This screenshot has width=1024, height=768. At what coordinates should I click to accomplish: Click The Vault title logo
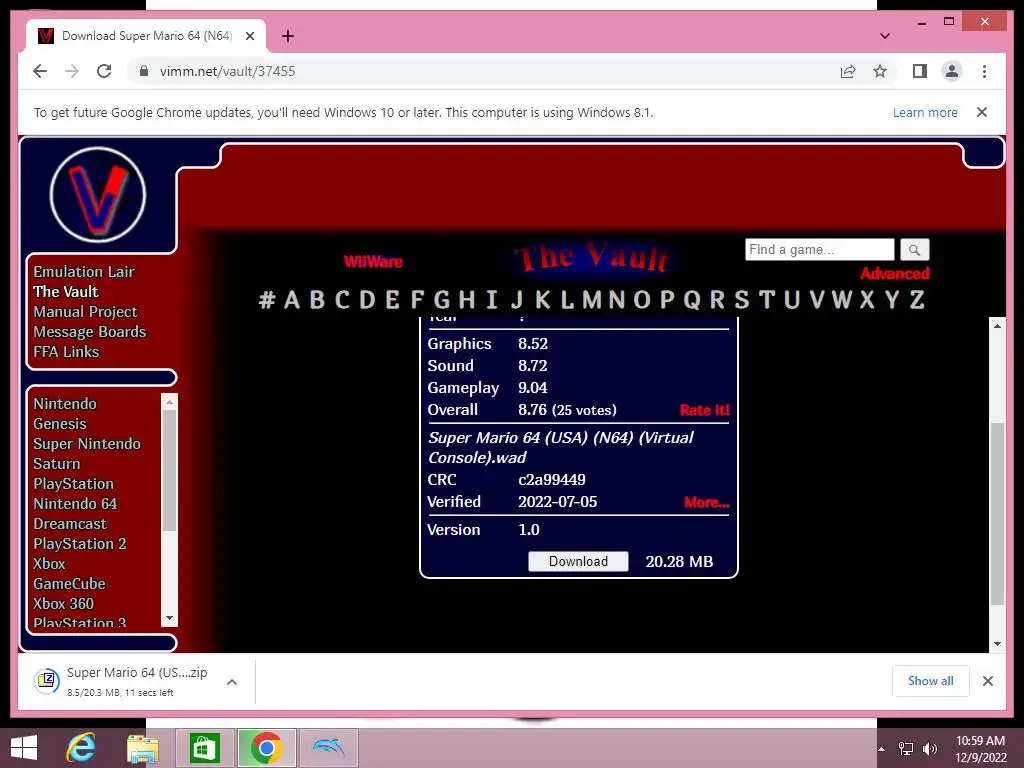point(593,257)
